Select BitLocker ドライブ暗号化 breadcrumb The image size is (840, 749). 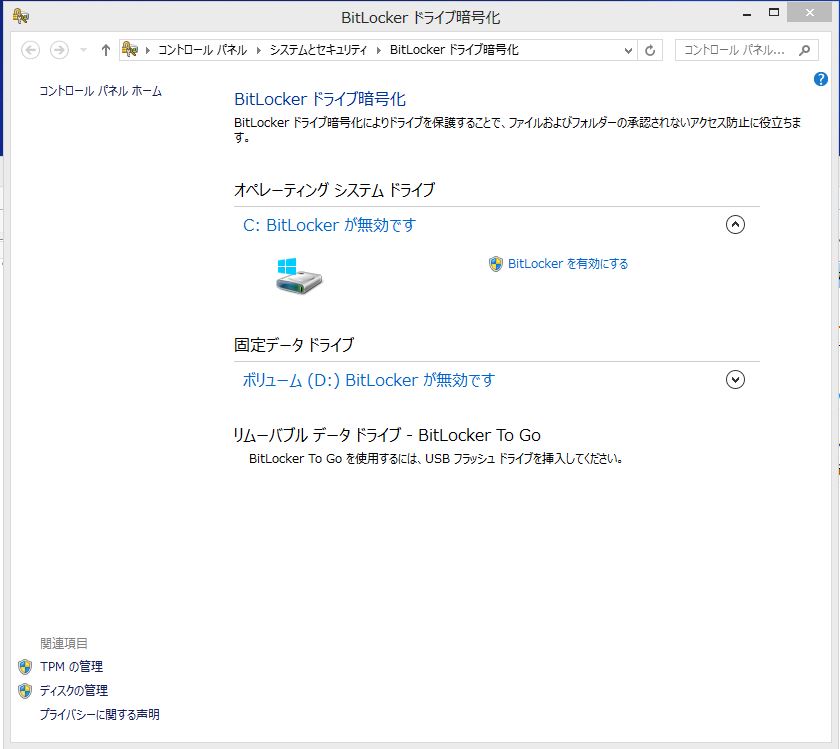click(454, 50)
